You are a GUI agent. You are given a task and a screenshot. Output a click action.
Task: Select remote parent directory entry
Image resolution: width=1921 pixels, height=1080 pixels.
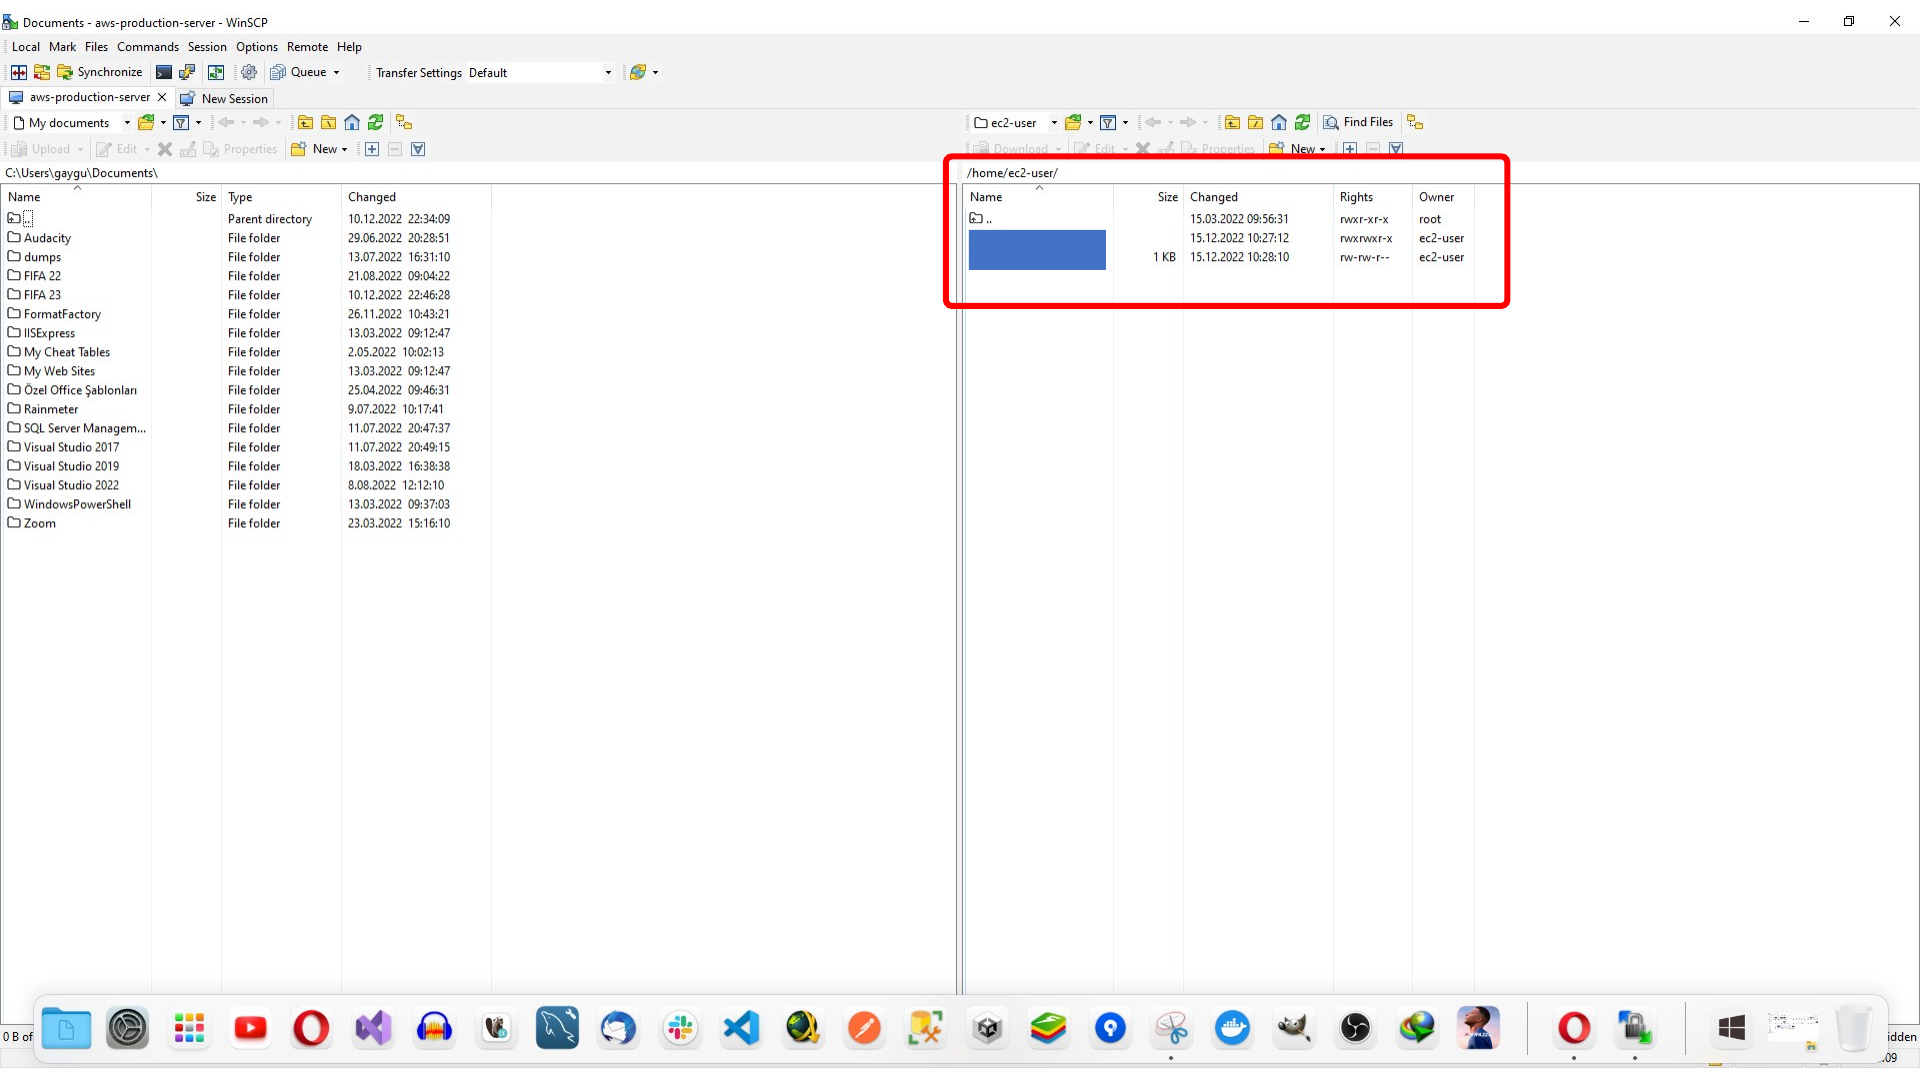tap(981, 219)
